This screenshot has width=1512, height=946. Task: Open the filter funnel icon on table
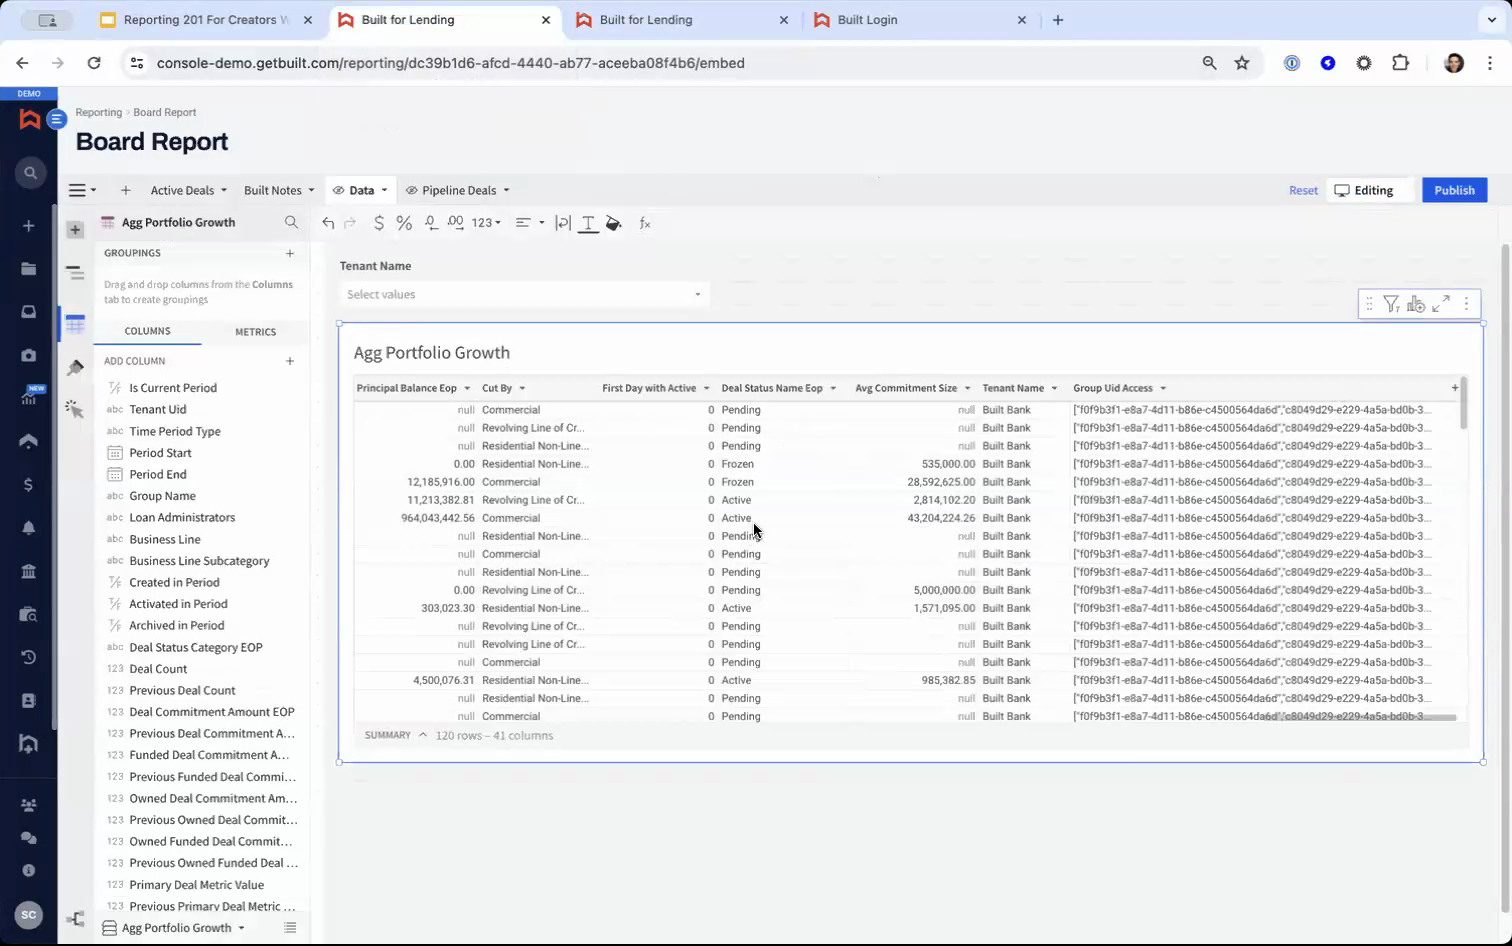[1391, 304]
